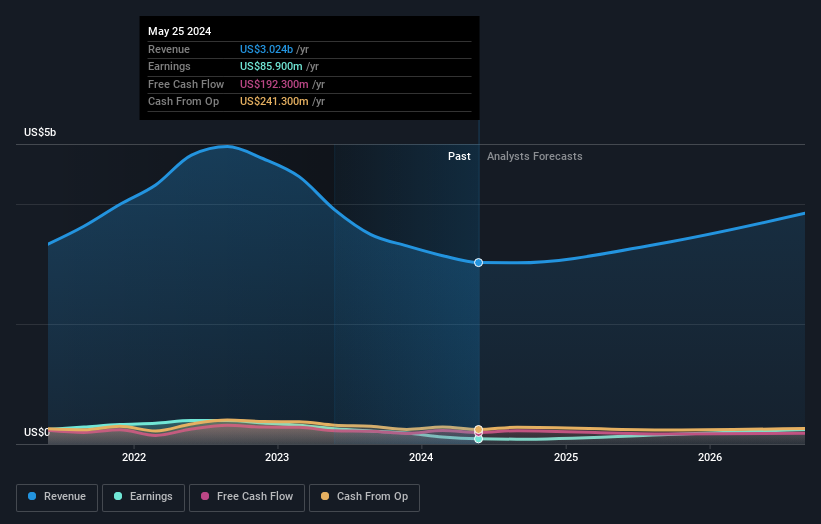This screenshot has height=524, width=821.
Task: Toggle the Cash From Op legend series
Action: (364, 497)
